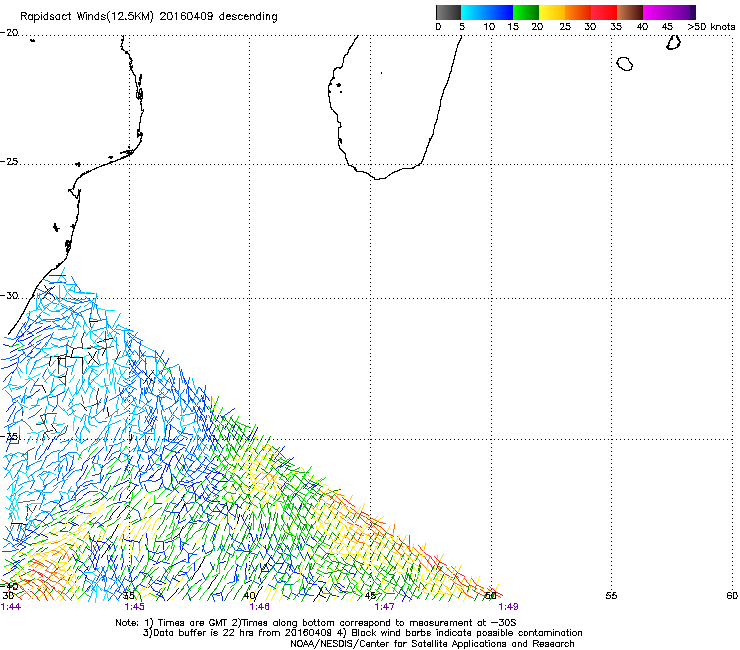Click the cyan-blue 5-15 knots legend segment
The image size is (740, 650).
coord(487,12)
